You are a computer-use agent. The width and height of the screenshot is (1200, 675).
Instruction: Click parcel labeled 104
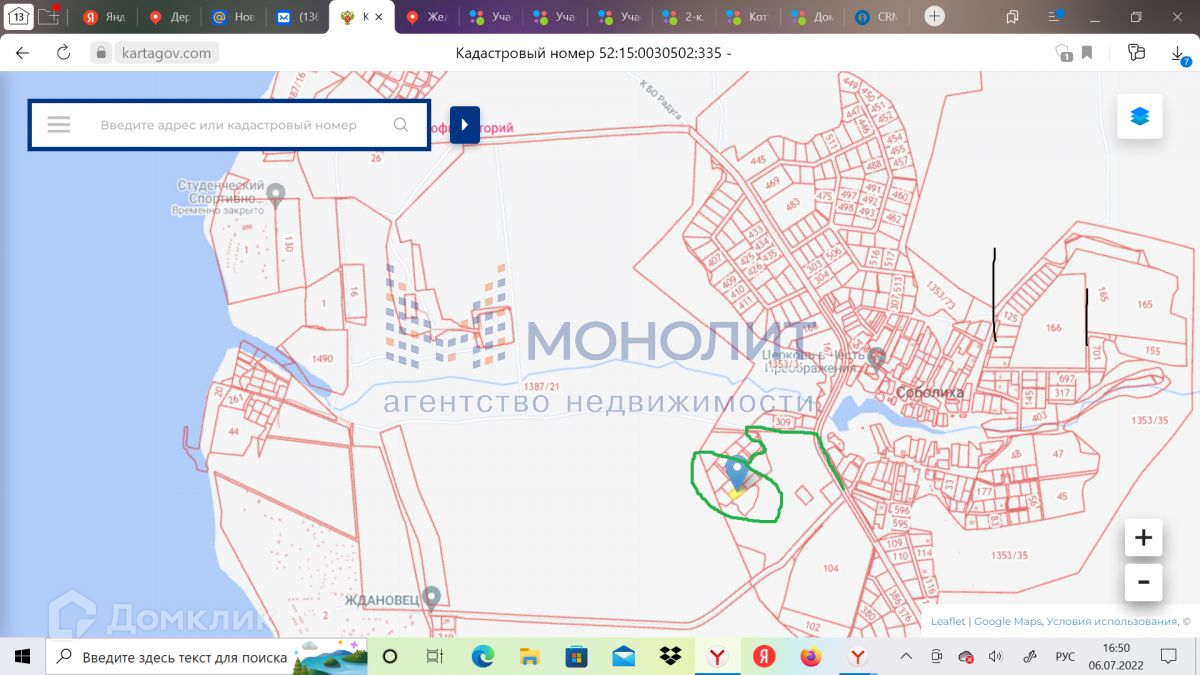tap(831, 567)
